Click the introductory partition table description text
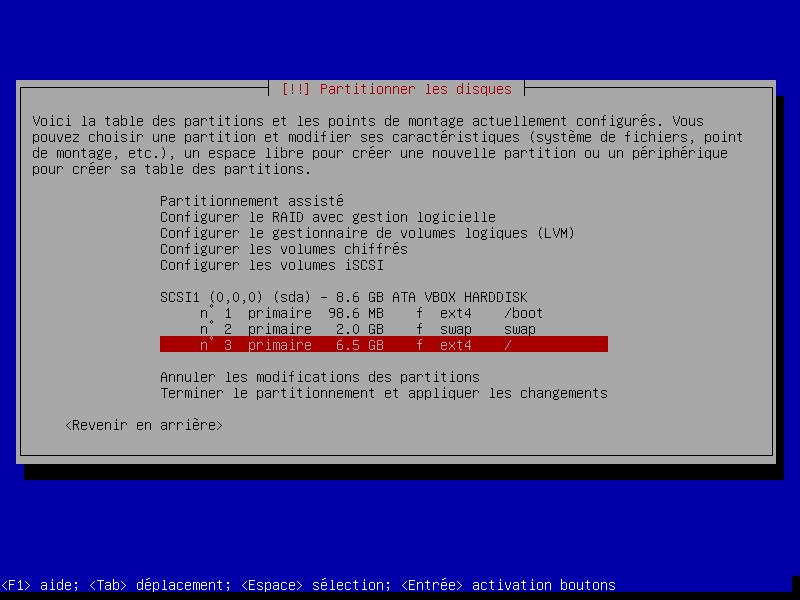The height and width of the screenshot is (600, 800). pos(395,137)
